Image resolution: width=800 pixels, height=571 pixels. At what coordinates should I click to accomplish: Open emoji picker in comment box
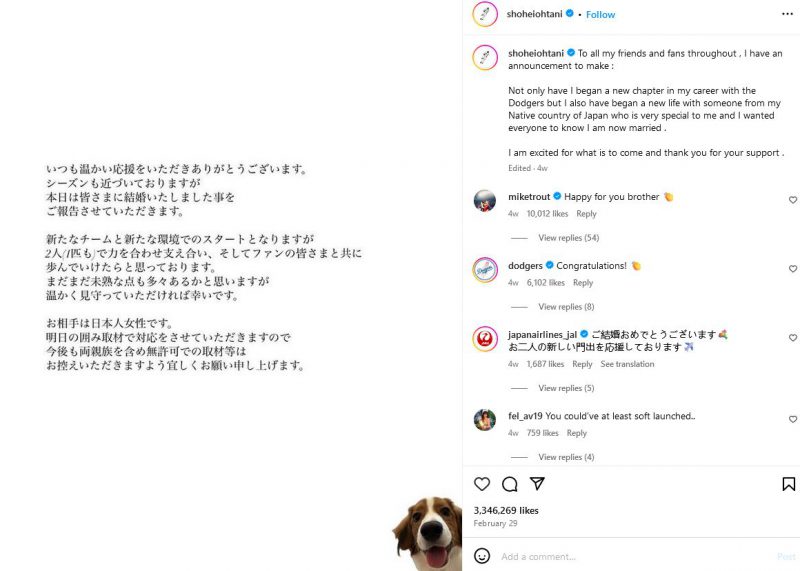pos(482,556)
